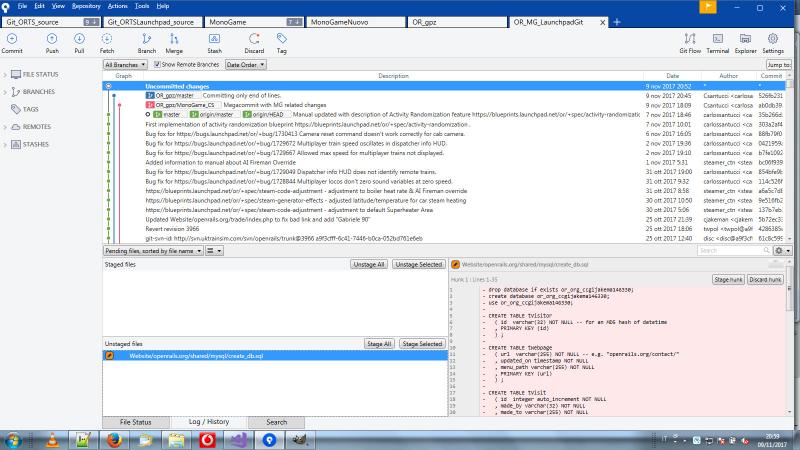Screen dimensions: 800x450
Task: Select the unstaged create_db.sql file
Action: tap(275, 356)
